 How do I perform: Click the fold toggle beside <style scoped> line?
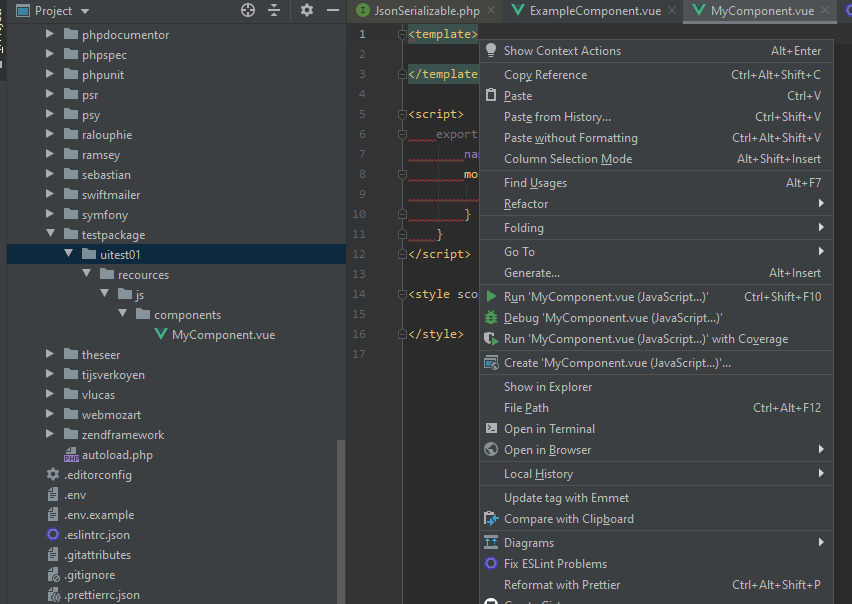(x=402, y=294)
